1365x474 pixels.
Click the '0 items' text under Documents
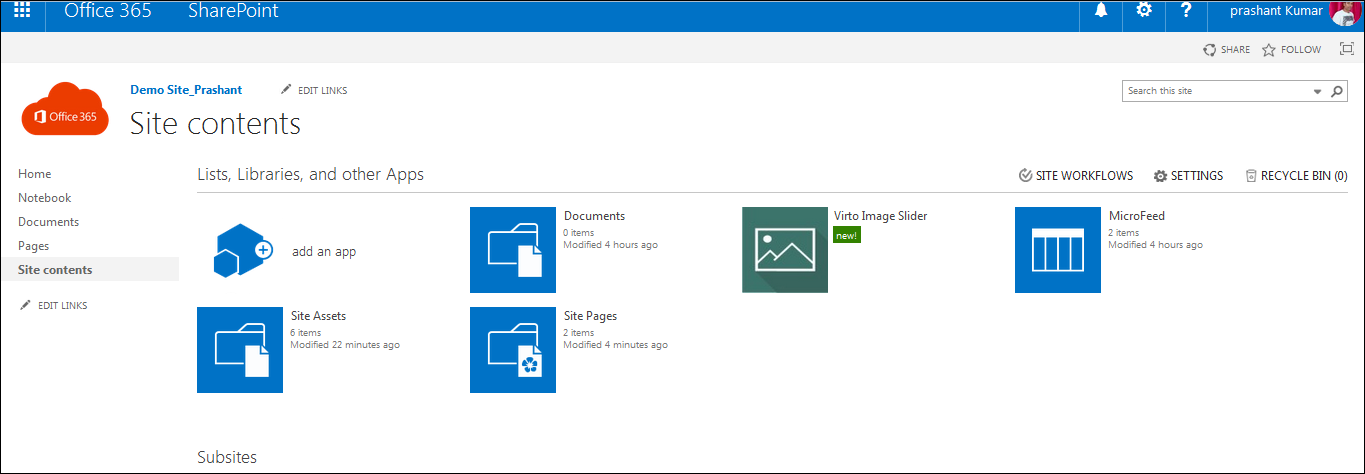coord(579,233)
